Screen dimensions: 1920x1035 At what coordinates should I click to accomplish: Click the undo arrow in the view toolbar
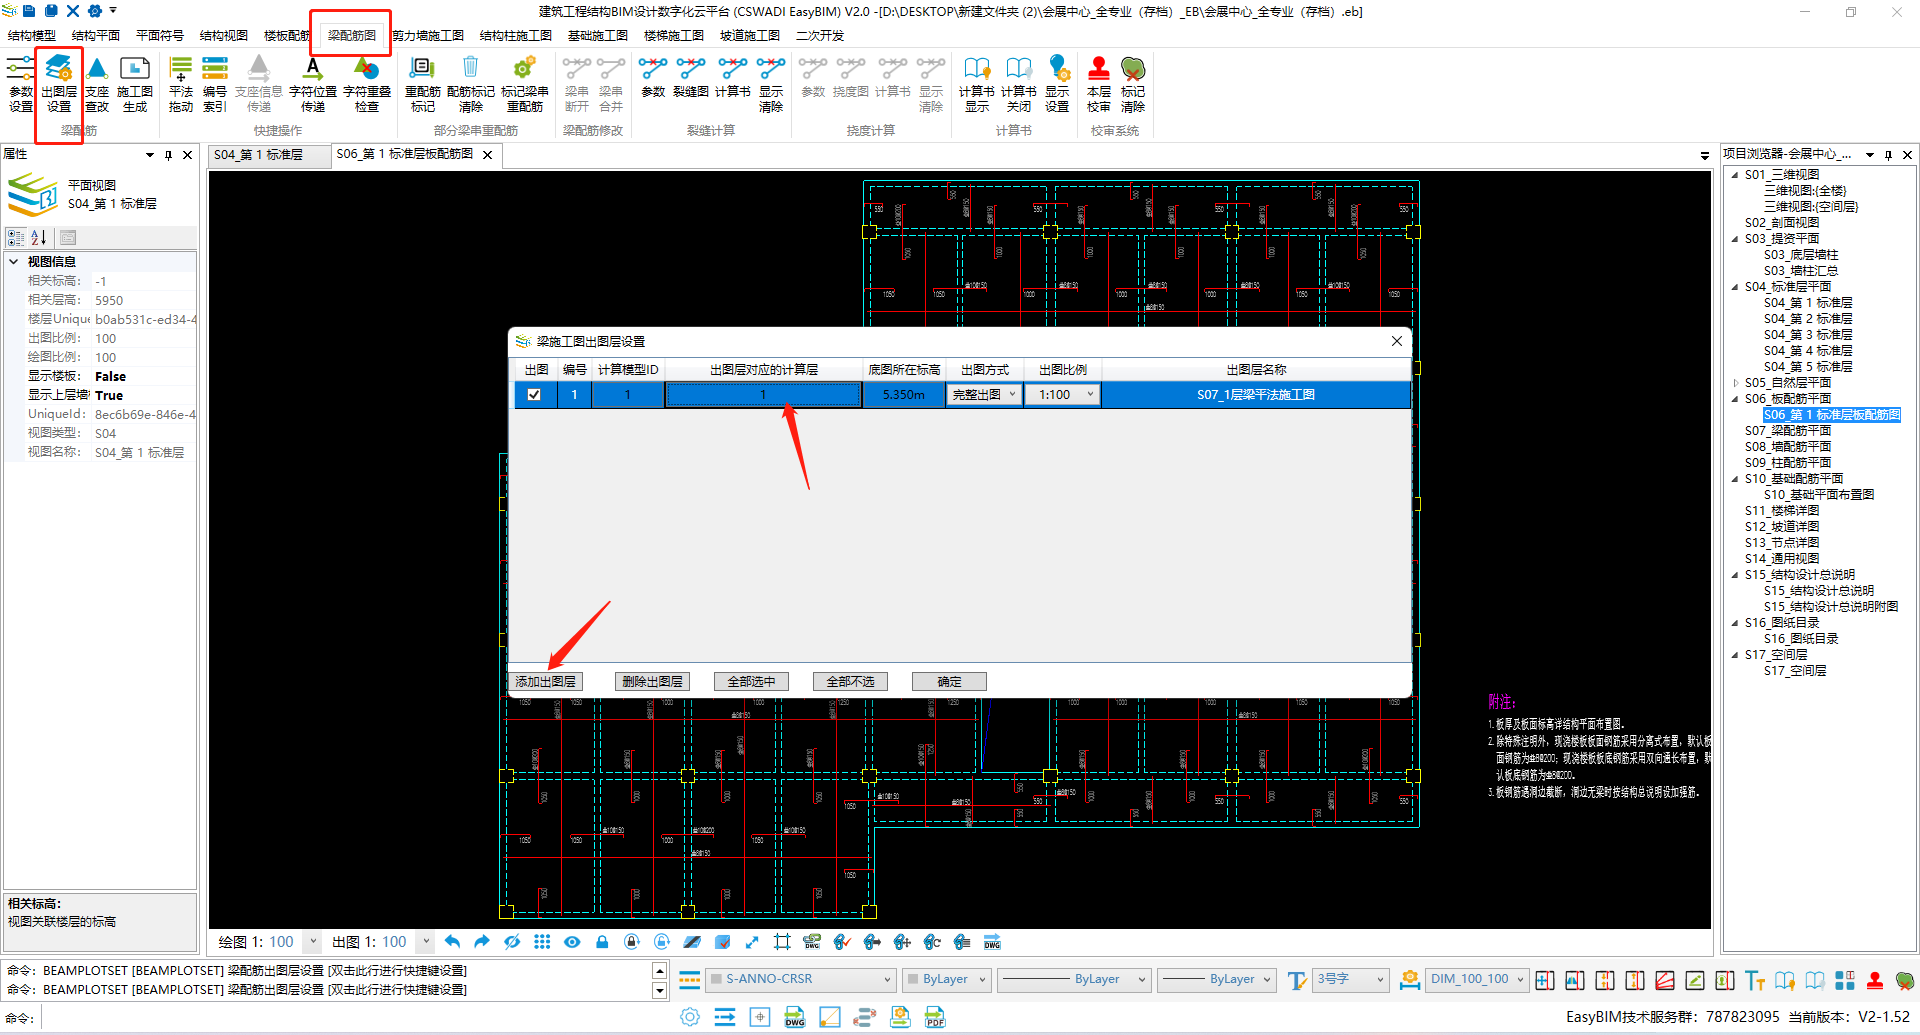(x=452, y=942)
